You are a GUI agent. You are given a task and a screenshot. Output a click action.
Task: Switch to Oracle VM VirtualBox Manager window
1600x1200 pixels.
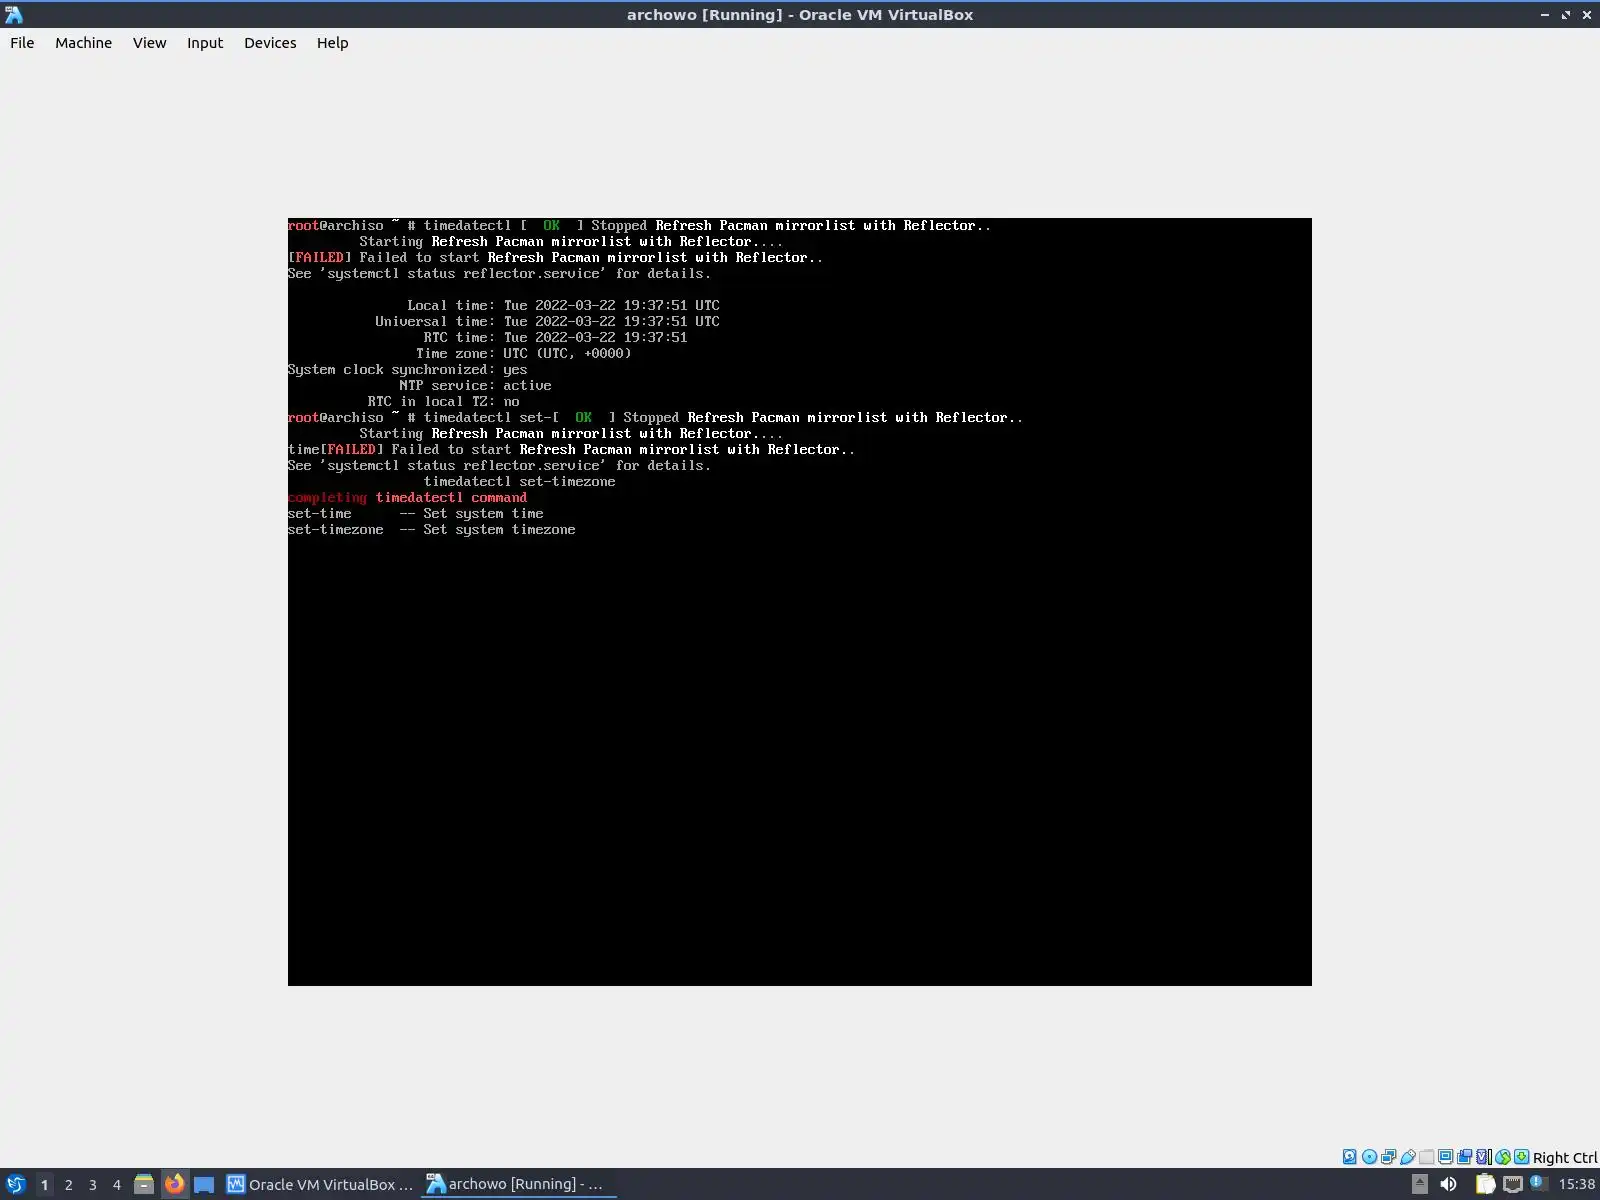click(320, 1185)
